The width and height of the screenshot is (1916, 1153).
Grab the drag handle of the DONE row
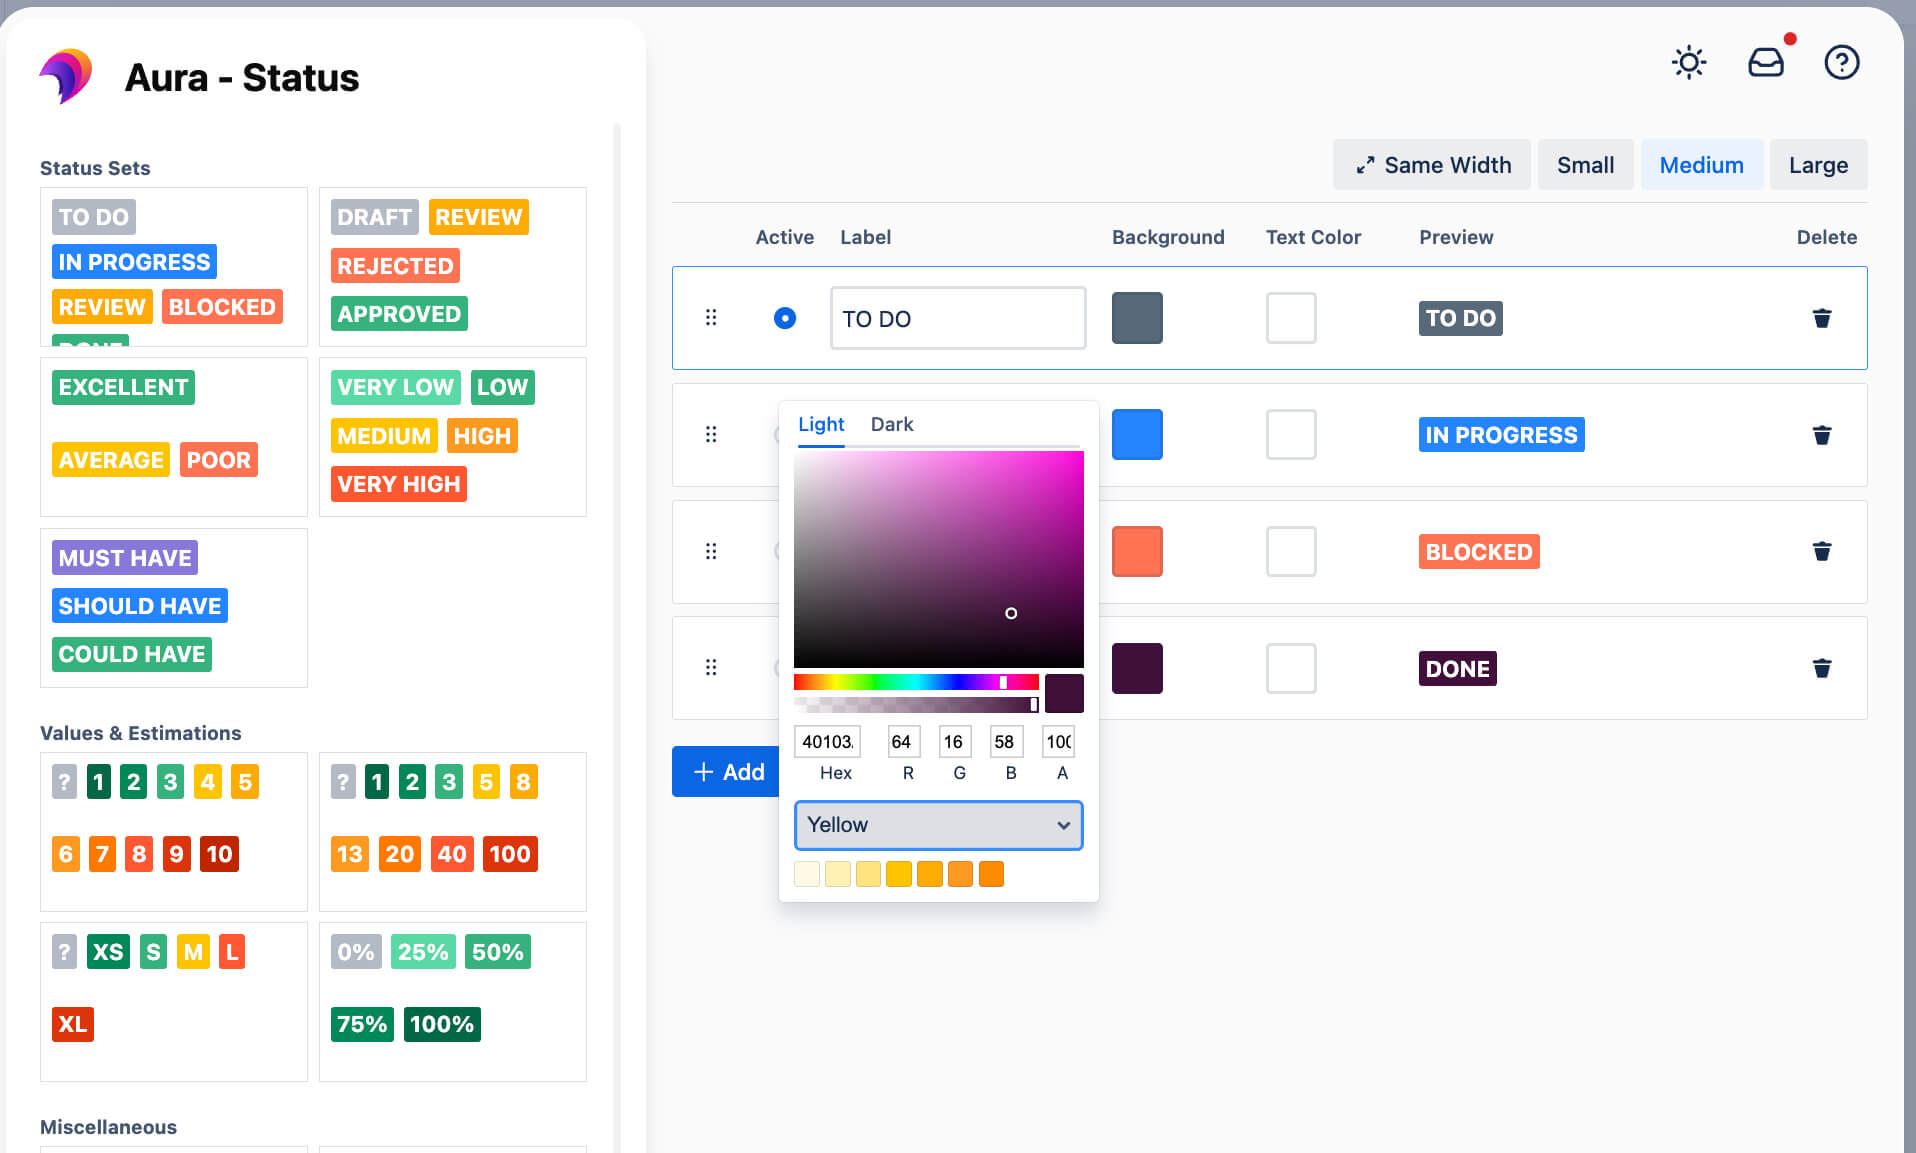(711, 668)
